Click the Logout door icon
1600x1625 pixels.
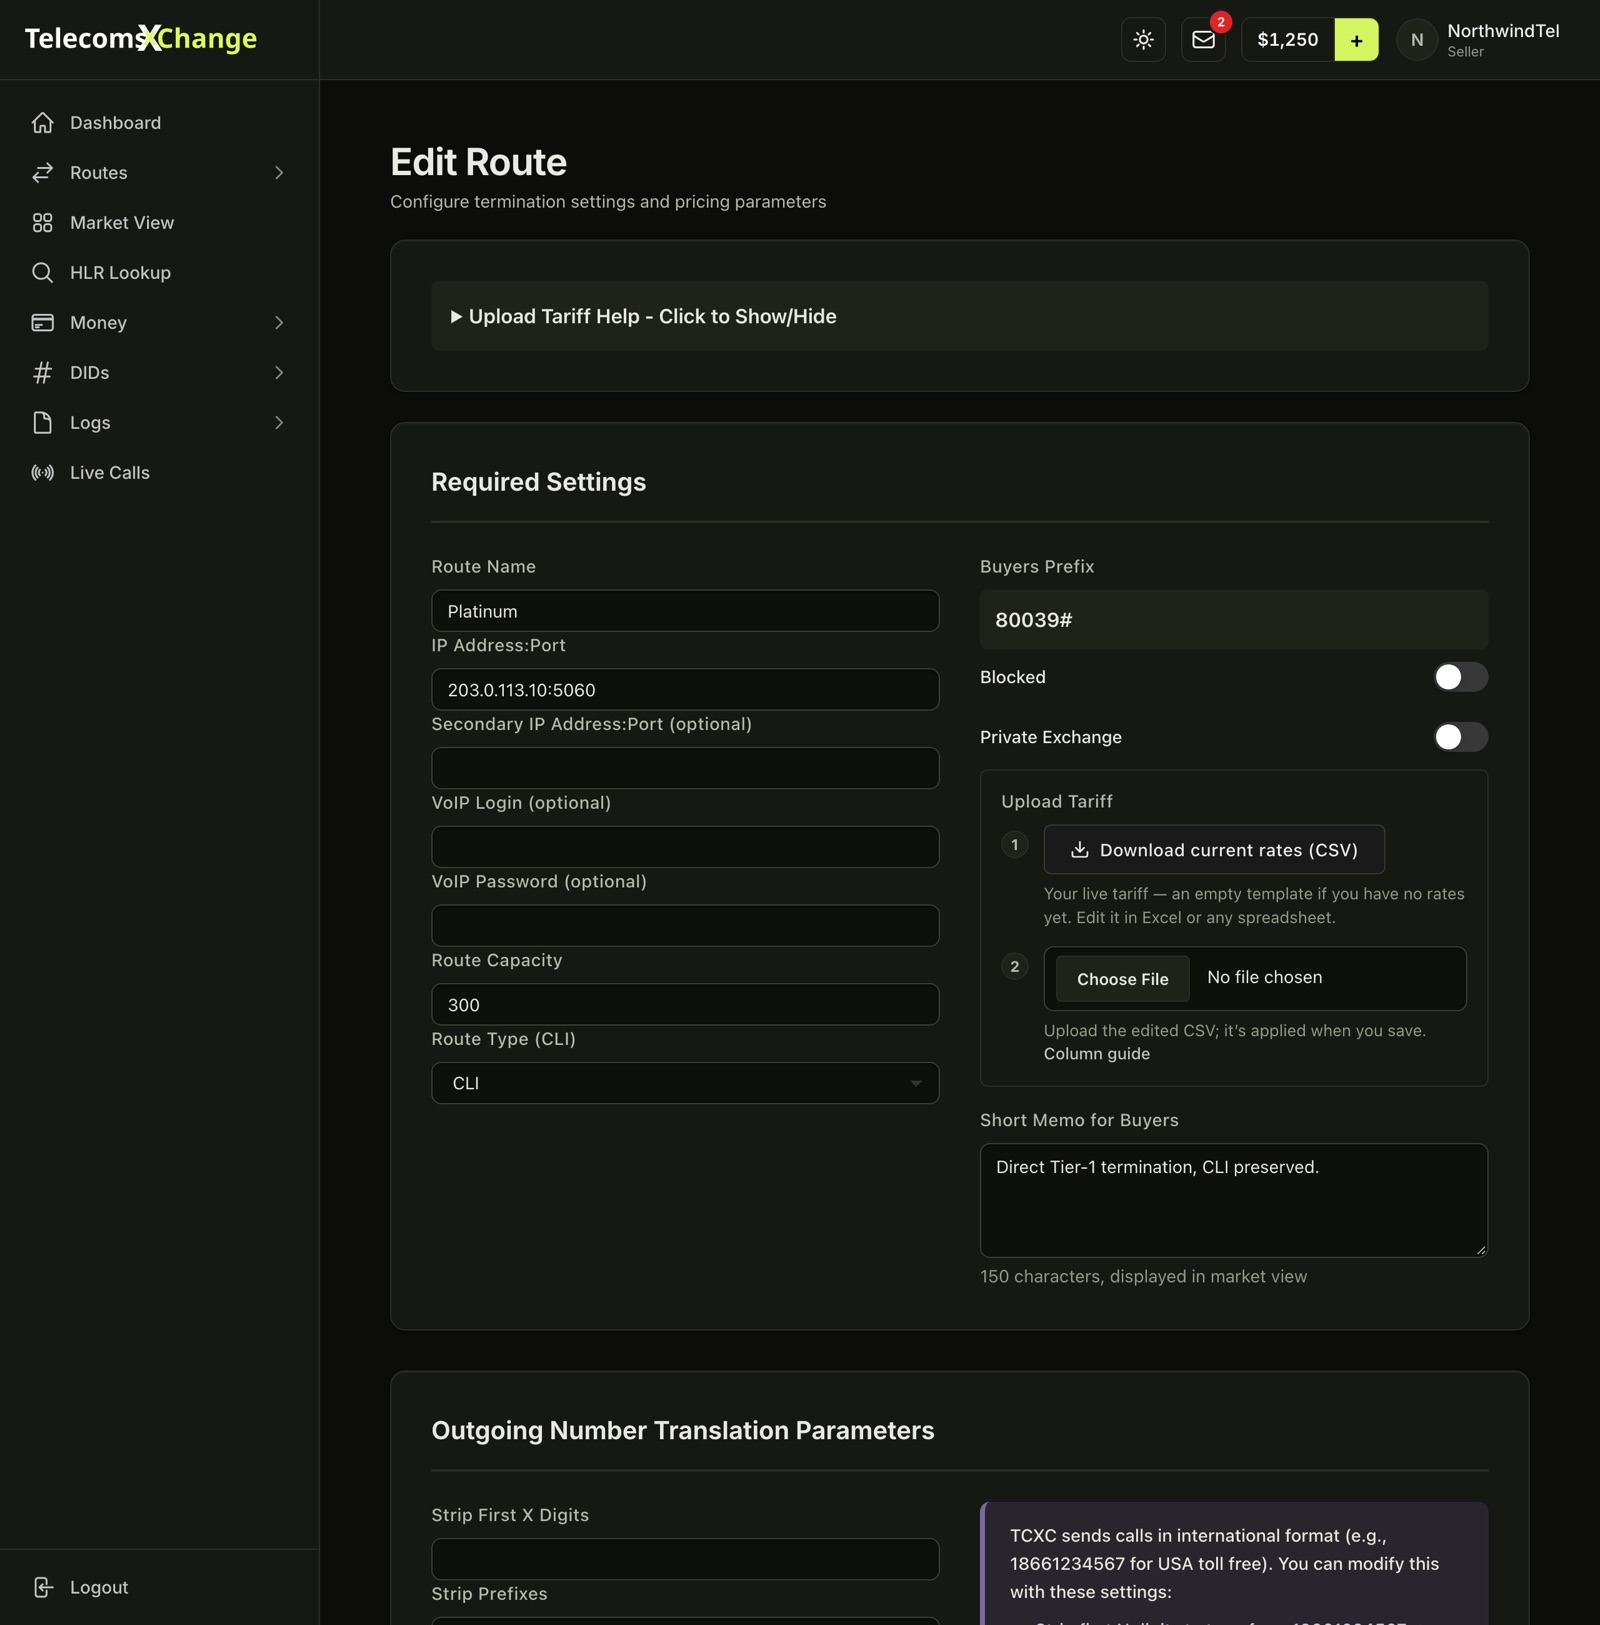(42, 1587)
